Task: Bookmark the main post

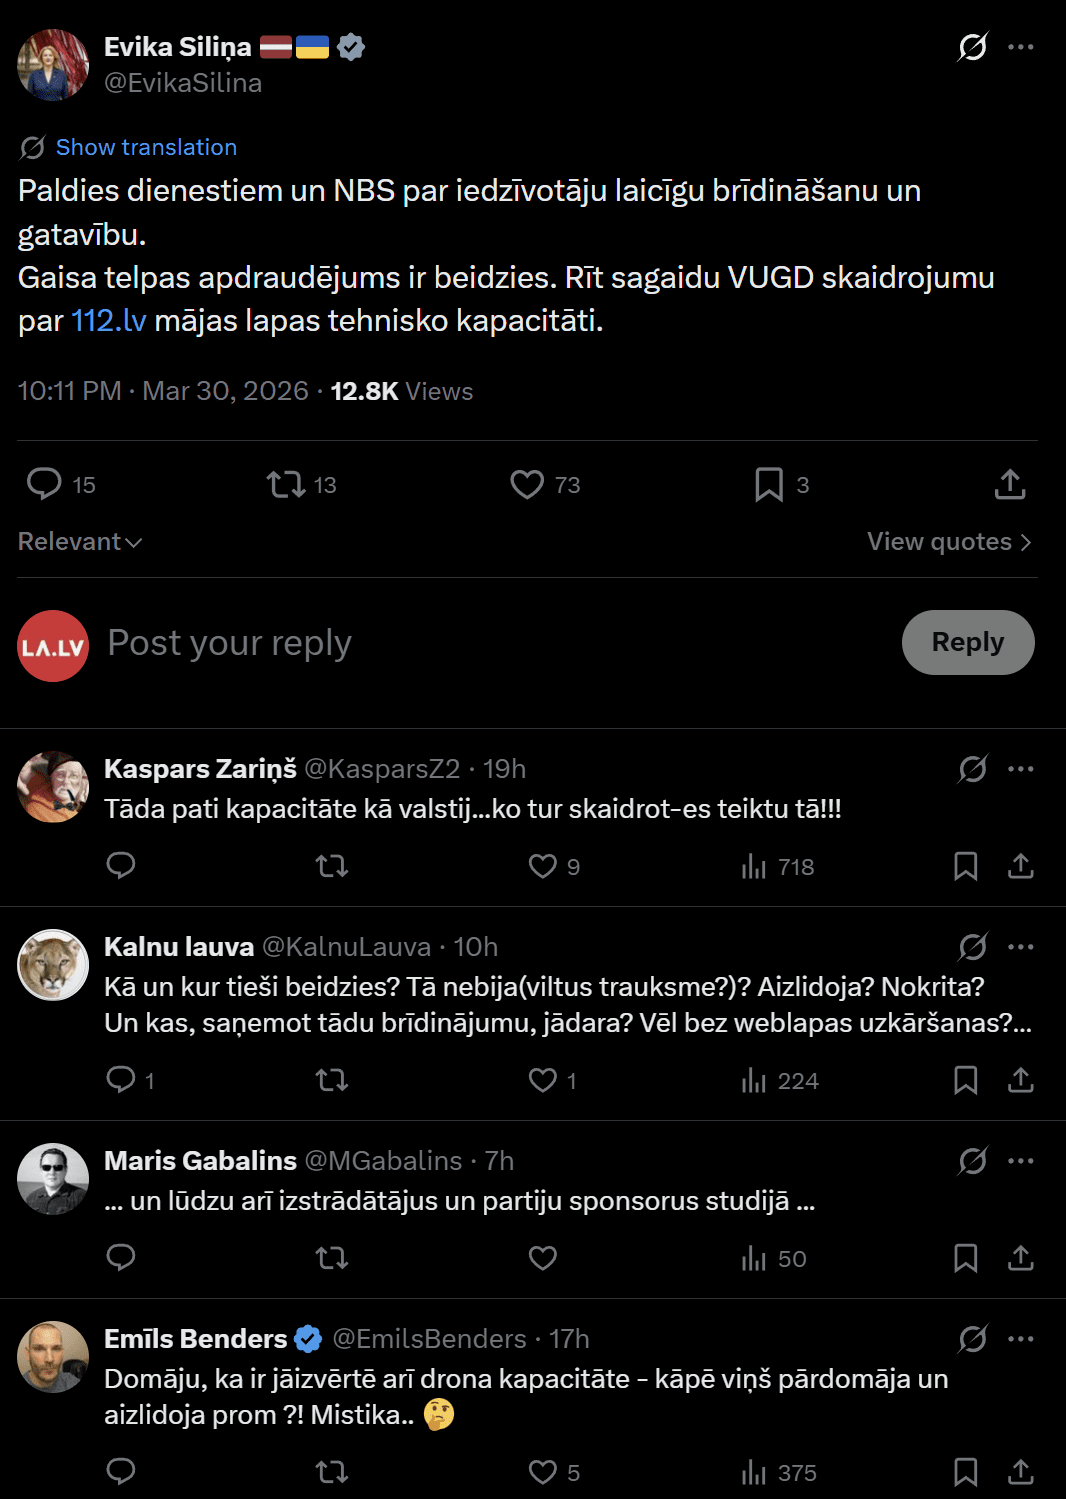Action: point(769,485)
